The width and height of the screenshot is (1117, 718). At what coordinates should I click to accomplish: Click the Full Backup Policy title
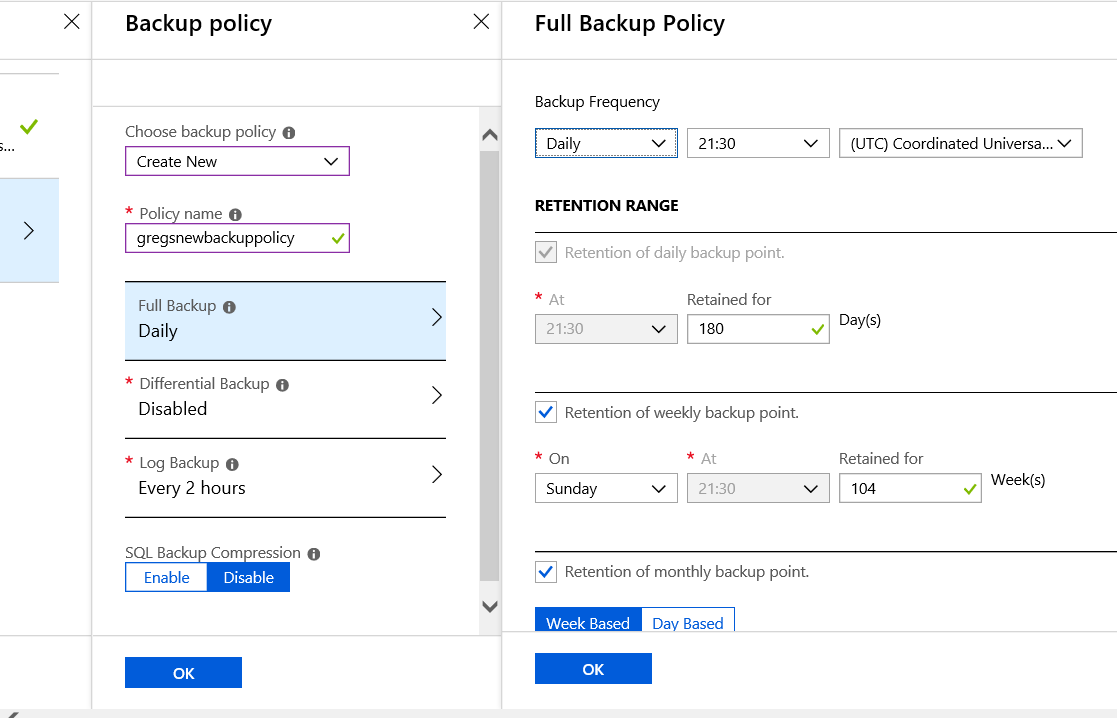point(630,23)
